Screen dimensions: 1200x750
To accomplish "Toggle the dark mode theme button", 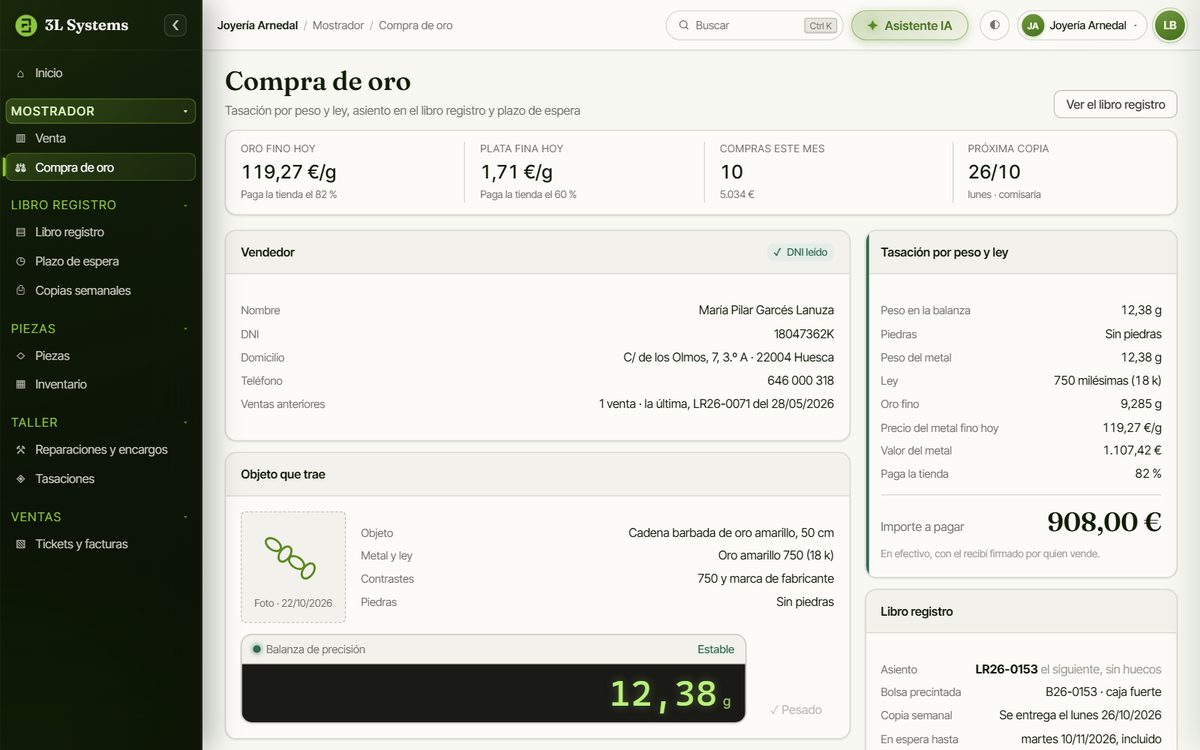I will pos(994,25).
